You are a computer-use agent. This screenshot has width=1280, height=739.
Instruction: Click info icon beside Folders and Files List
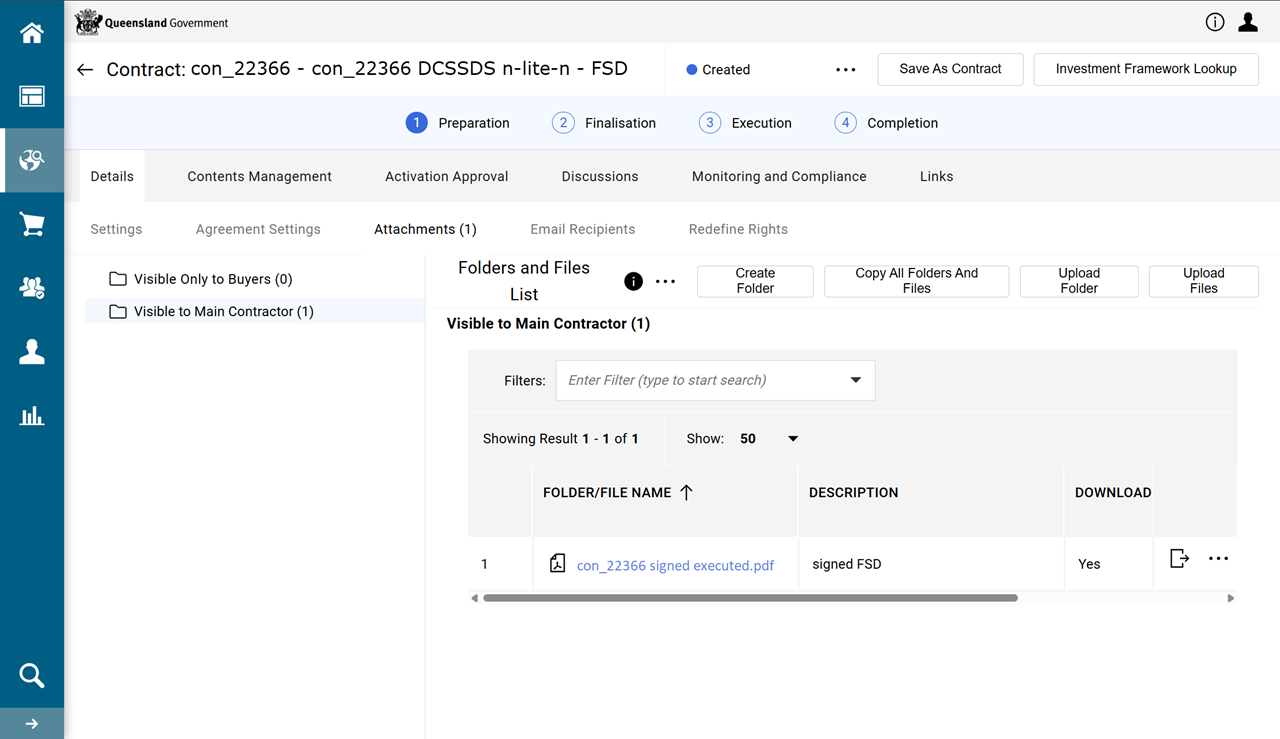tap(633, 281)
